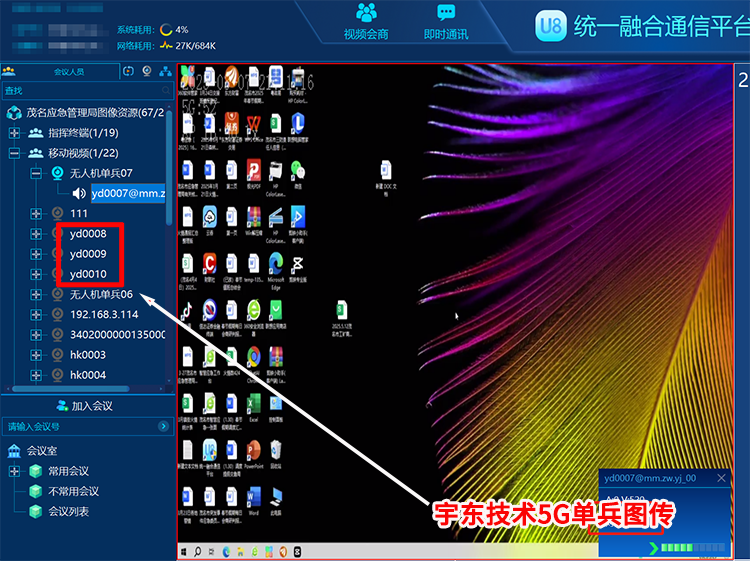This screenshot has width=750, height=561.
Task: Select the hk0003 device entry
Action: (x=87, y=355)
